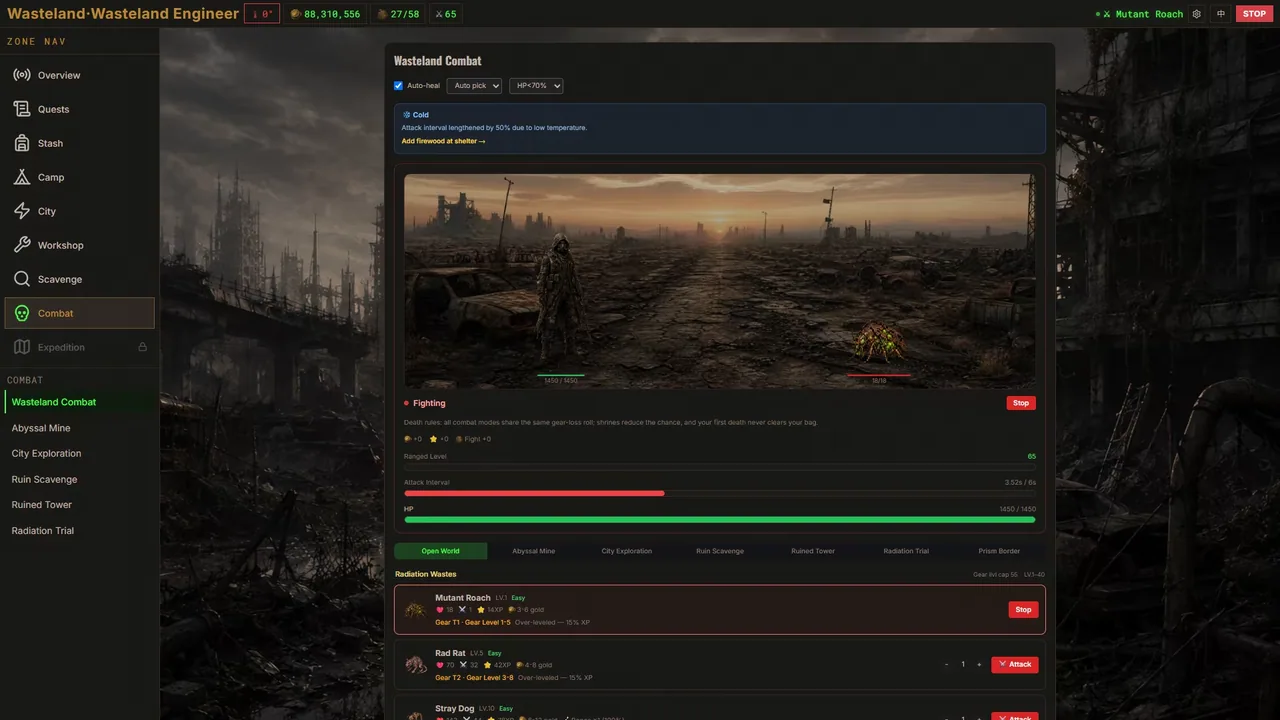Click the Overview broadcast icon in sidebar
This screenshot has height=720, width=1280.
tap(21, 75)
